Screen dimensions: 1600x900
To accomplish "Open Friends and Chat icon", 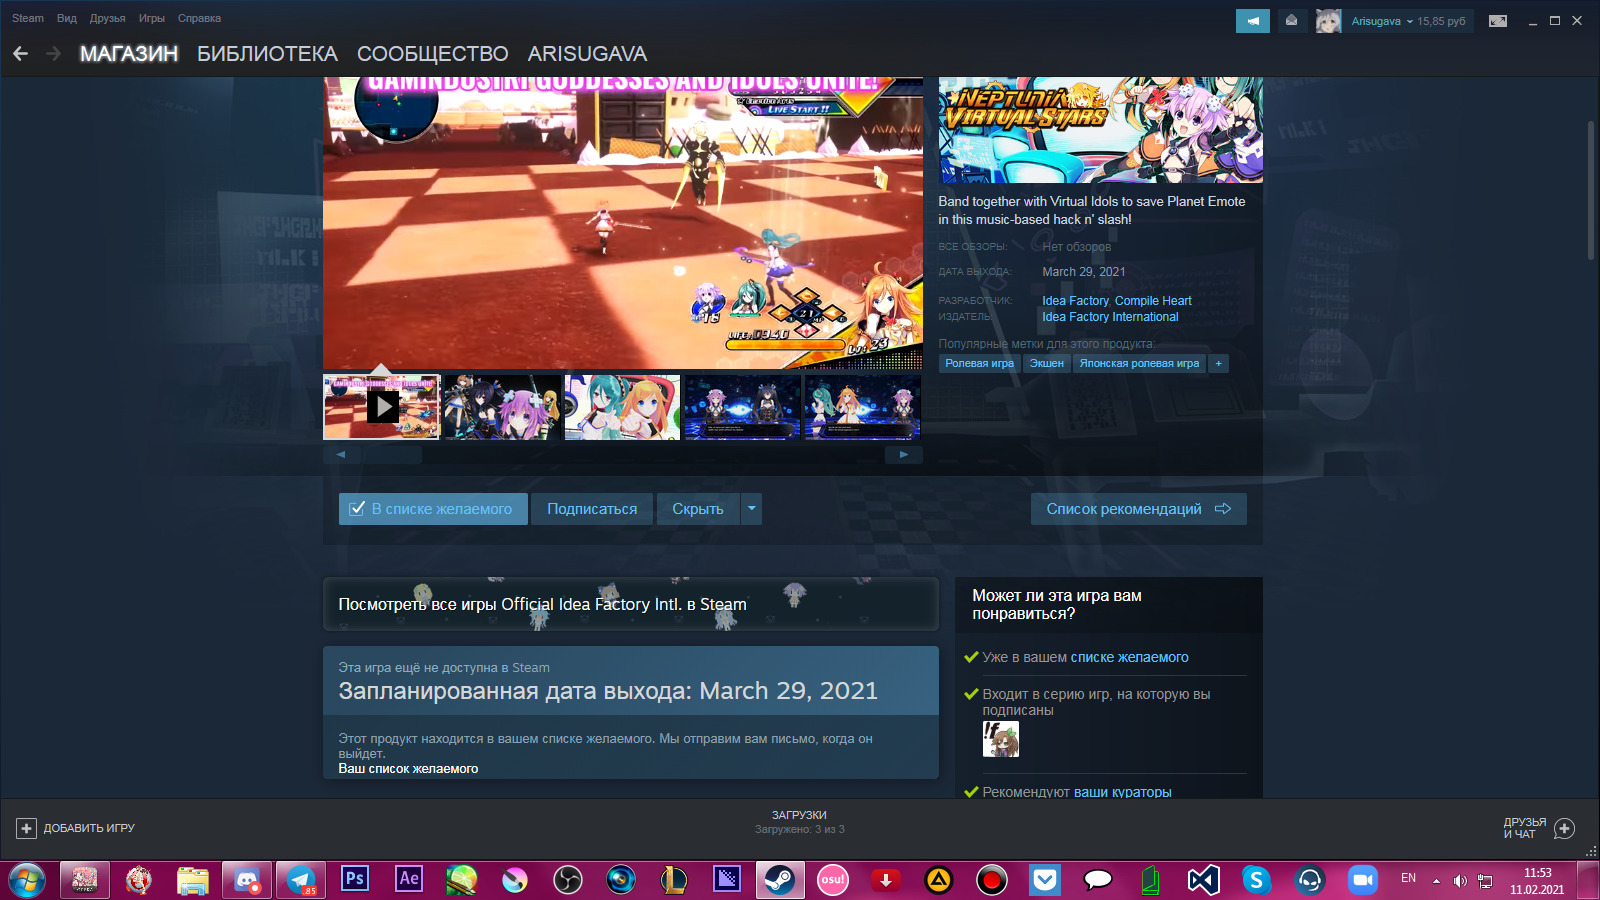I will tap(1565, 828).
